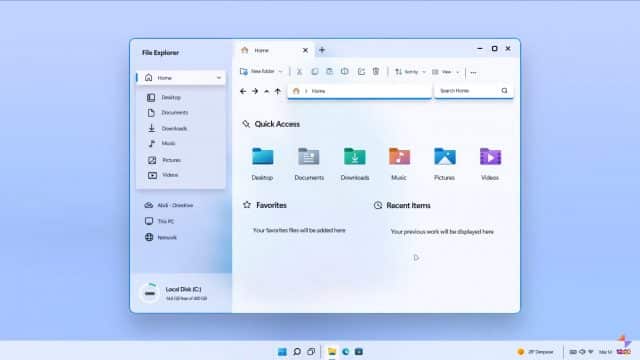Click the Search Home field

tap(473, 91)
